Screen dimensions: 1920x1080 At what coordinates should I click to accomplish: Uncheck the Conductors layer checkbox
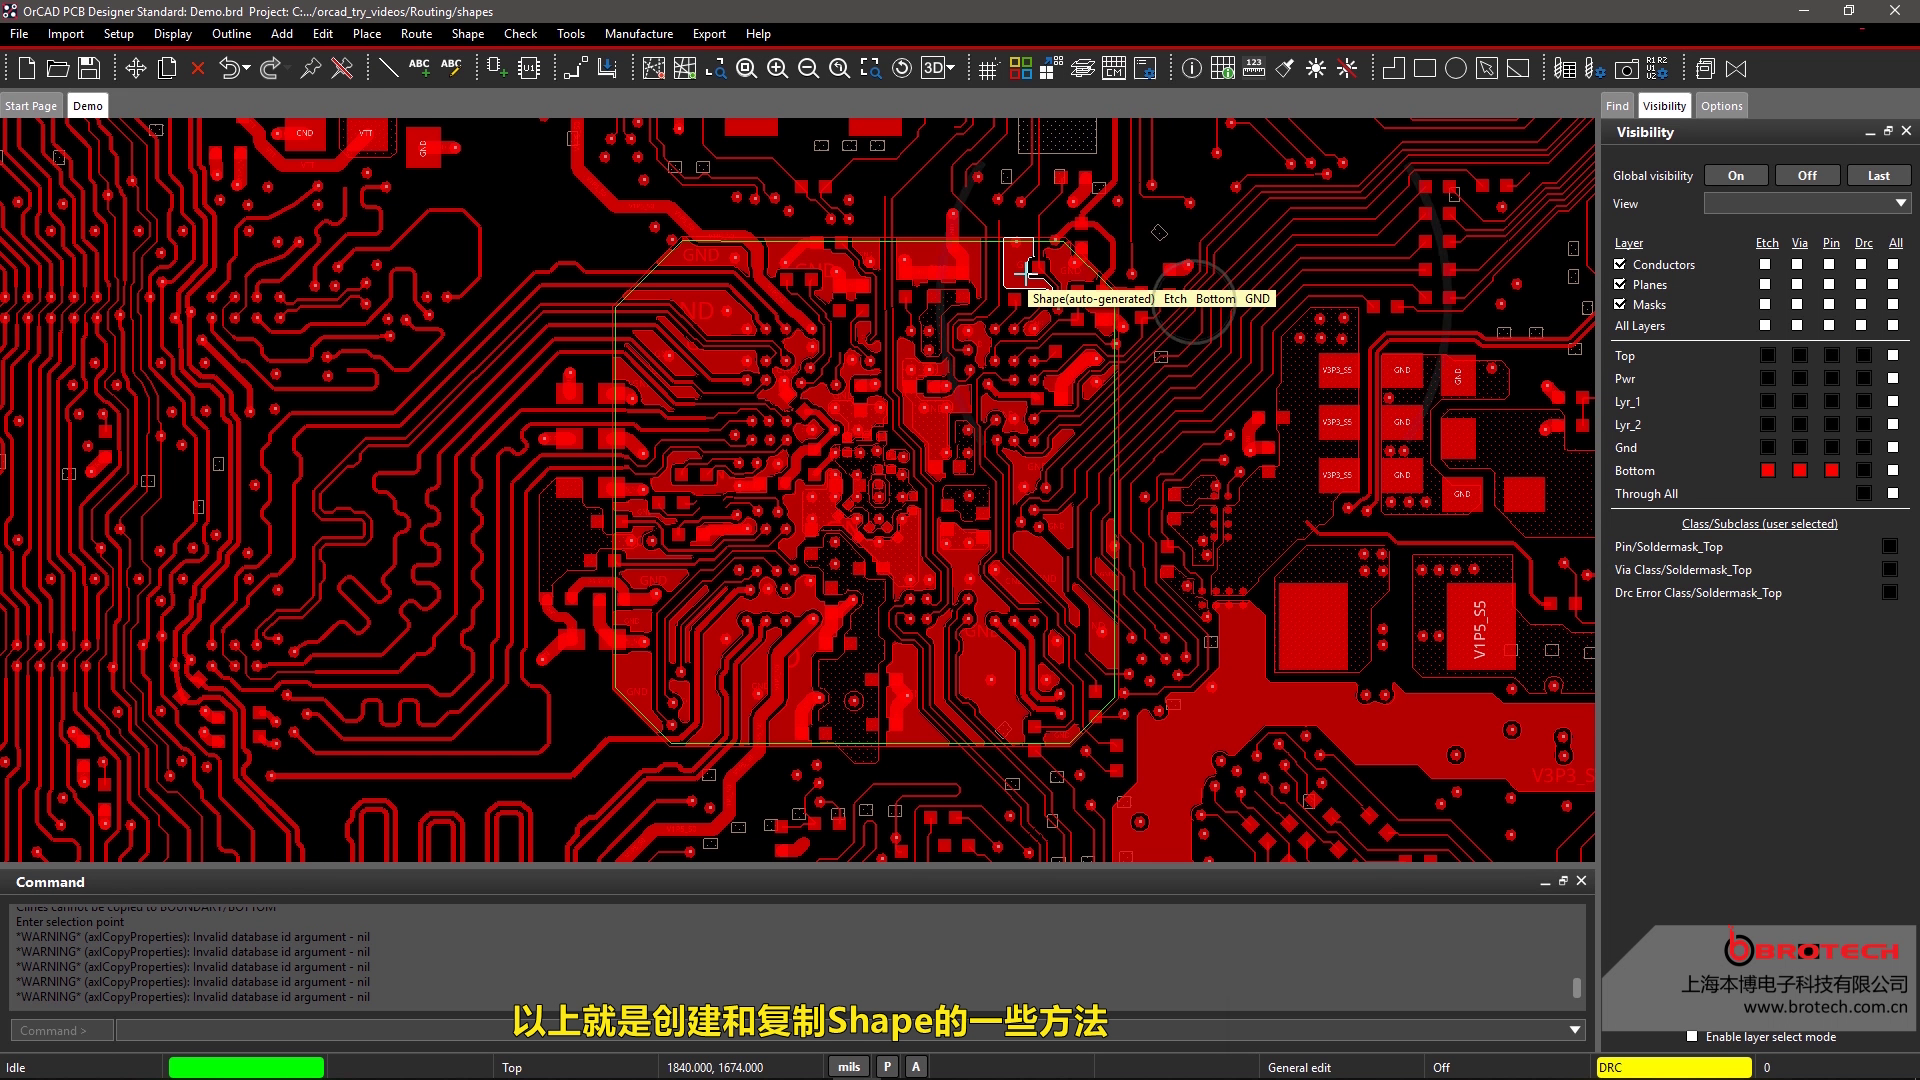[x=1620, y=264]
